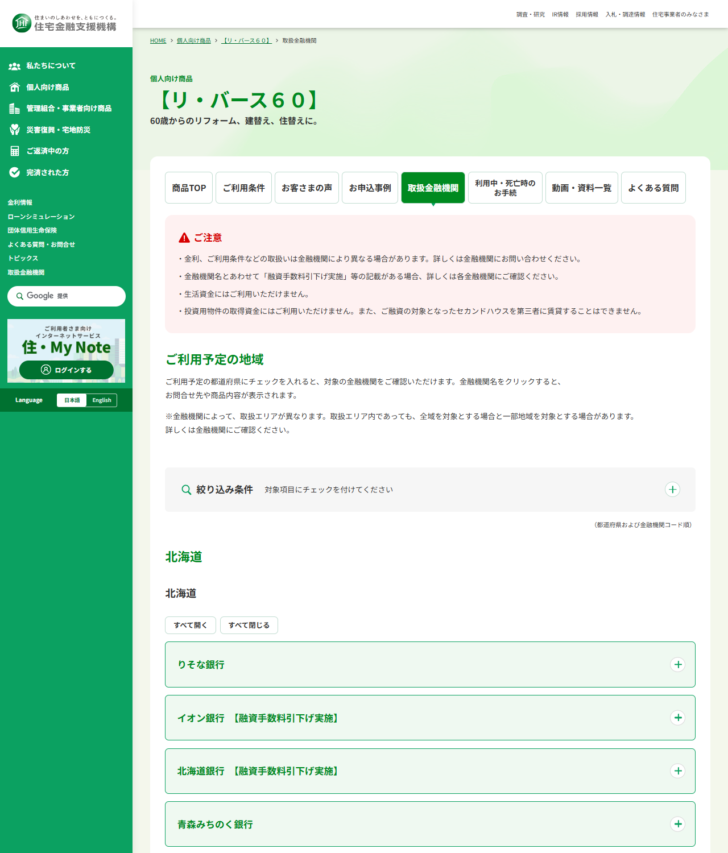
Task: Click the house icon beside 個人向け商品
Action: tap(15, 87)
